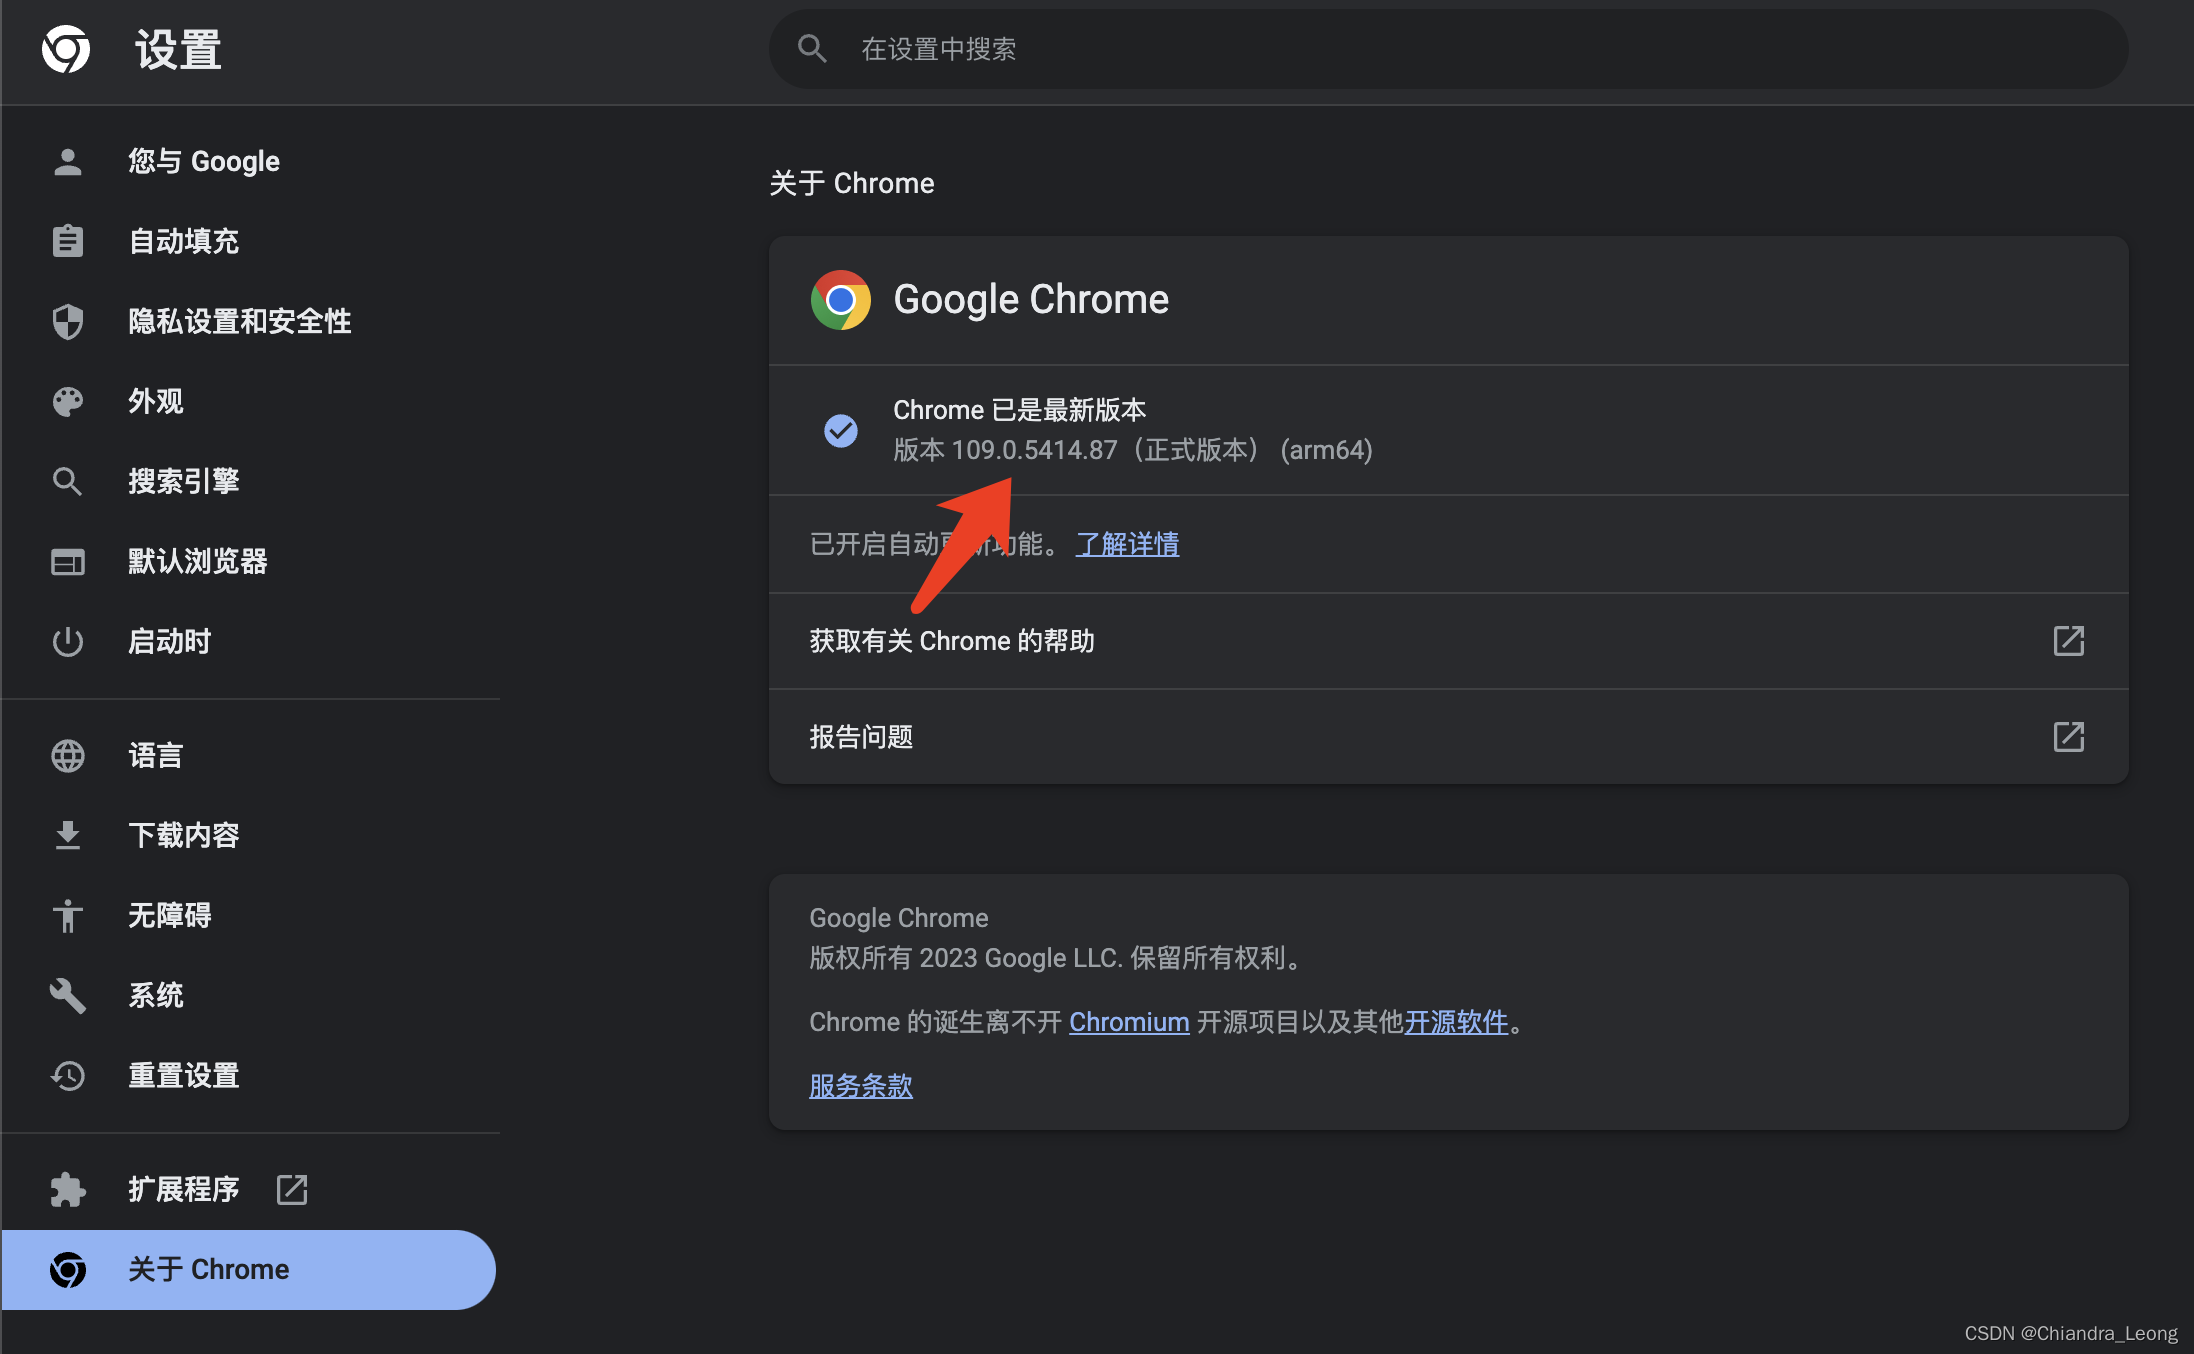Click the 自动填充 clipboard icon
The image size is (2194, 1354).
tap(67, 241)
